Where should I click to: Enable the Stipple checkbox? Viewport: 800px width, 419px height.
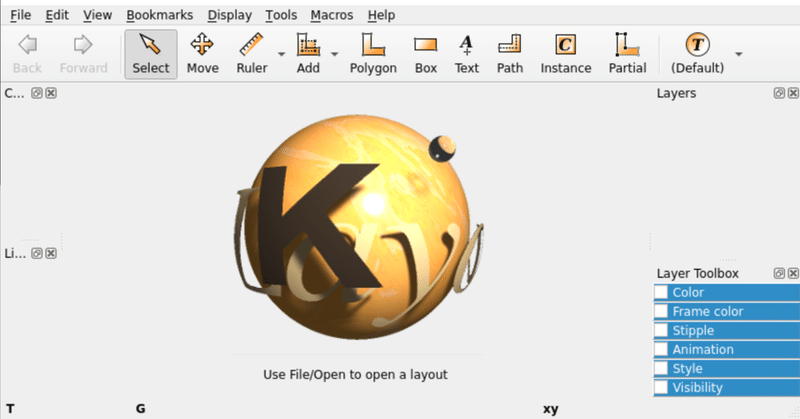661,330
